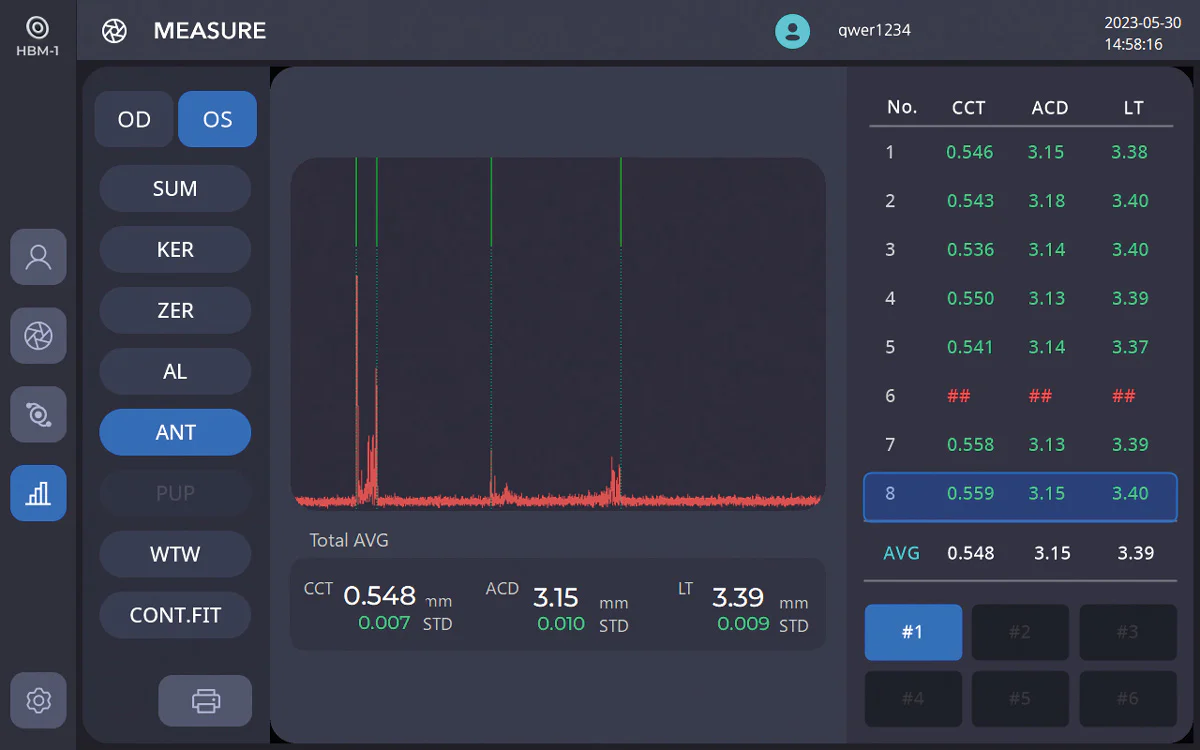The image size is (1200, 750).
Task: Open the ZER tab
Action: (x=175, y=311)
